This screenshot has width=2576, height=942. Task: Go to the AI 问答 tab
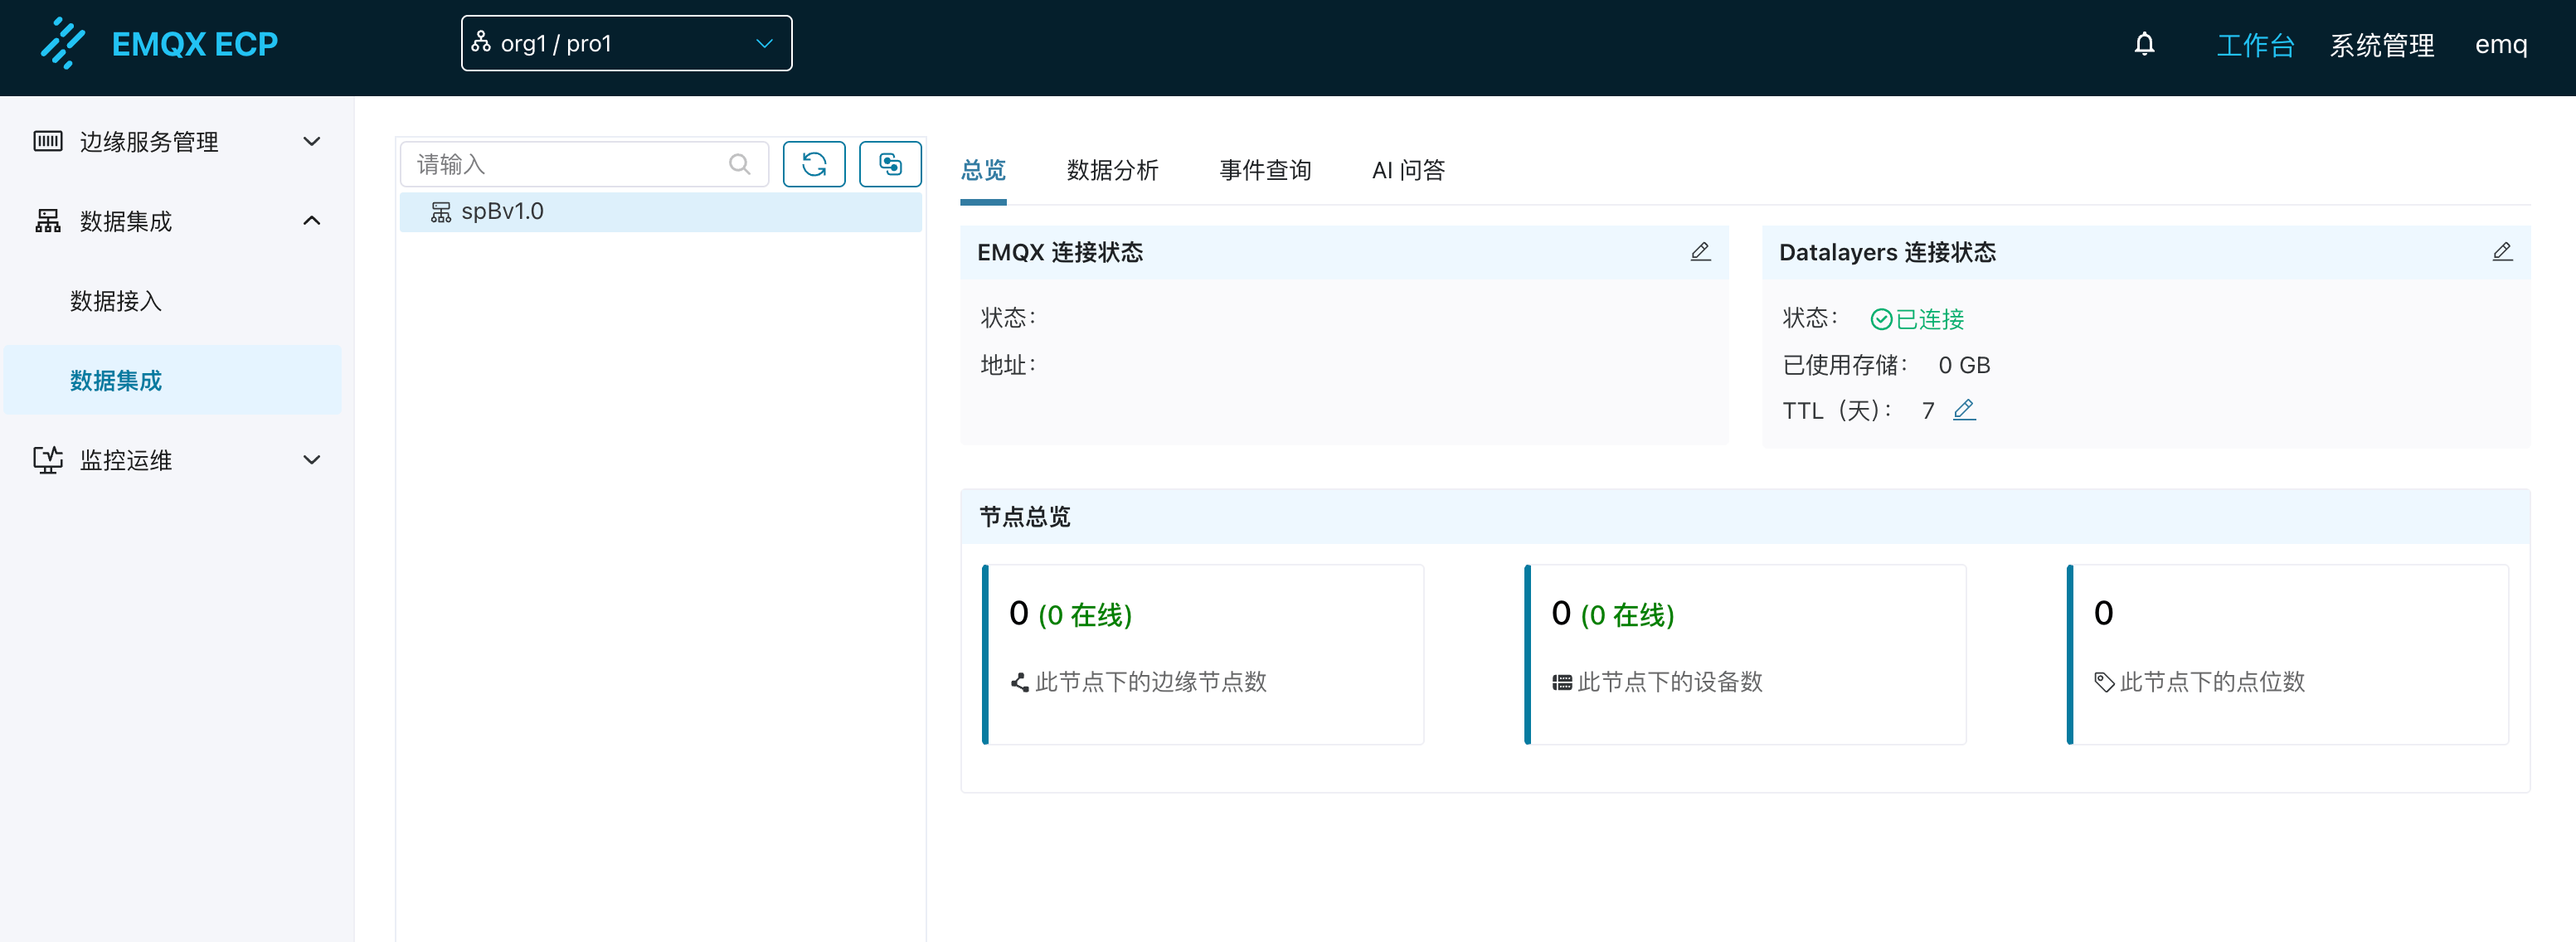coord(1407,170)
